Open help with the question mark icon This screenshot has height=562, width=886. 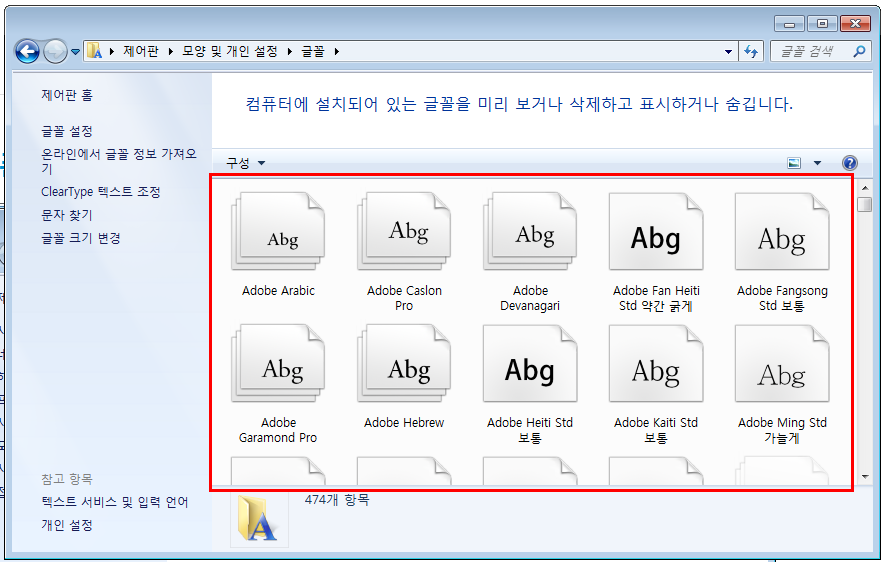click(849, 163)
